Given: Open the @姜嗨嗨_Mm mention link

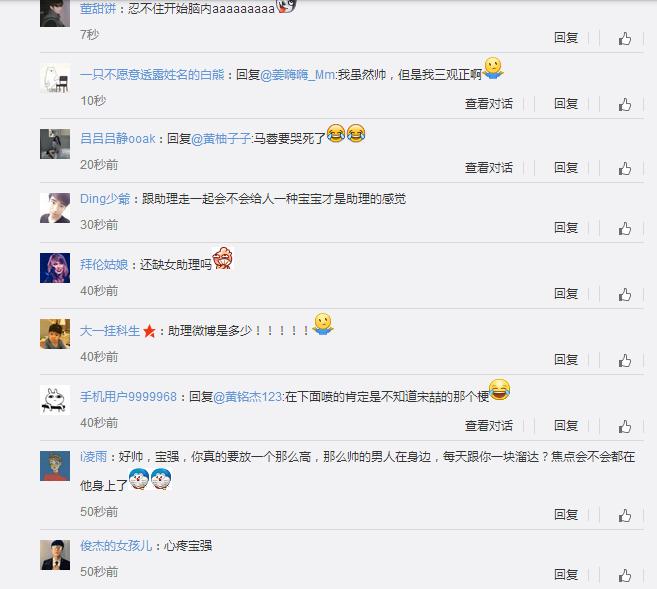Looking at the screenshot, I should pos(297,75).
